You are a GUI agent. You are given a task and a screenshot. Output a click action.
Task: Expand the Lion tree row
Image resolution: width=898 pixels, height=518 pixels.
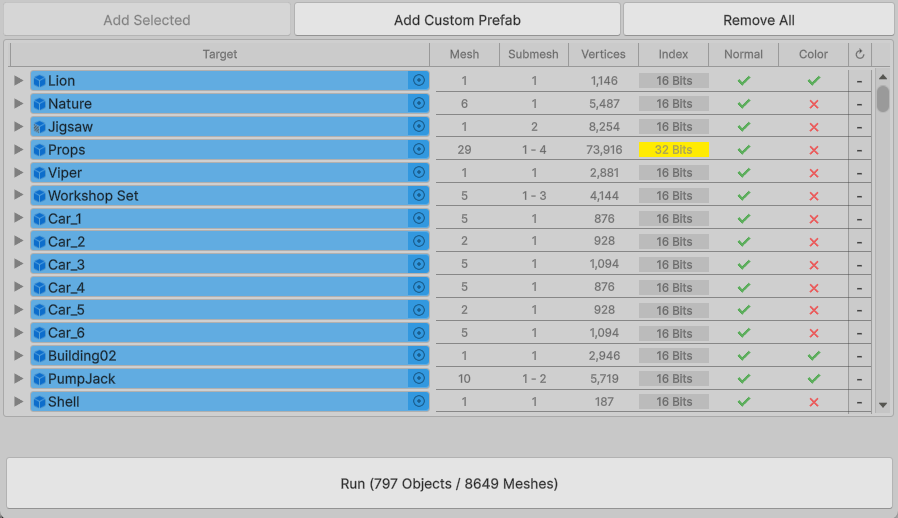tap(18, 81)
